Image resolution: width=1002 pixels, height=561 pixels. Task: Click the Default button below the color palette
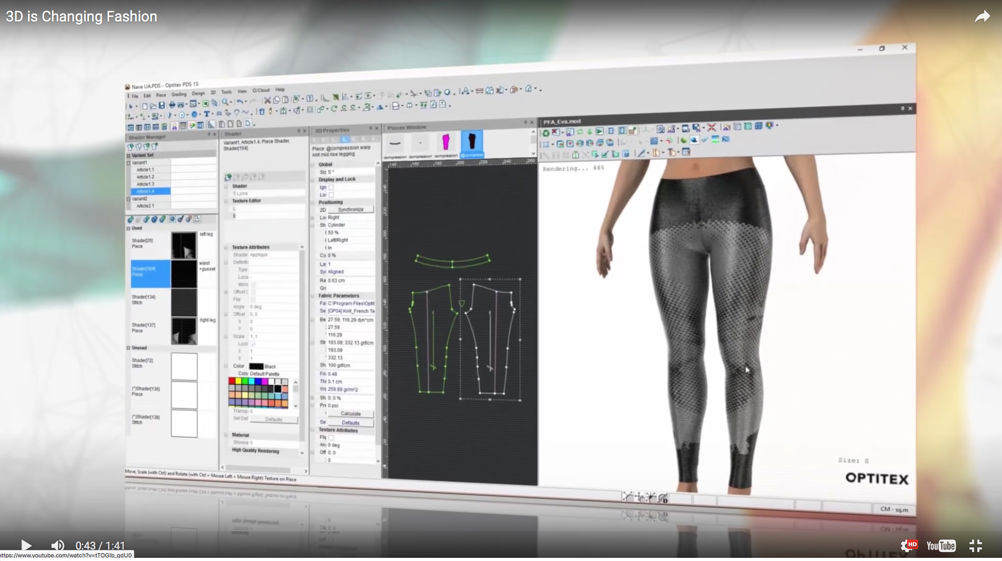point(274,420)
